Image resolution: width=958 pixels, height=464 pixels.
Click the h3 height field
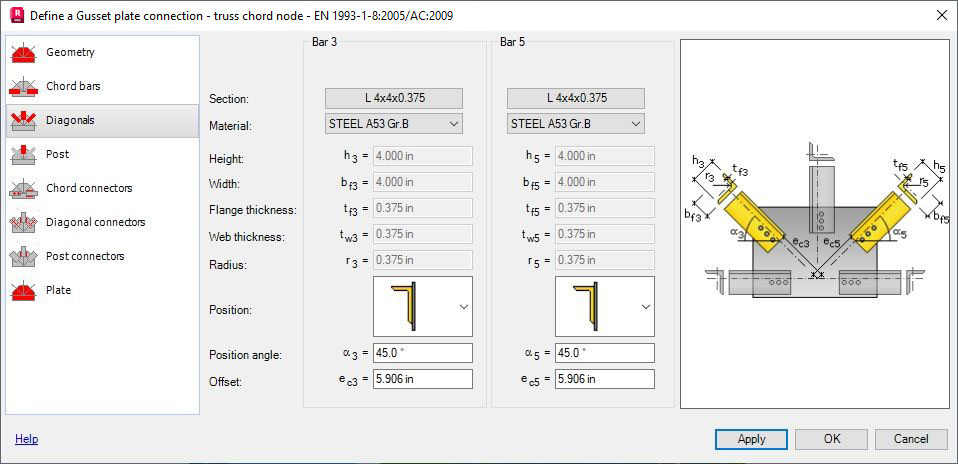(x=422, y=156)
